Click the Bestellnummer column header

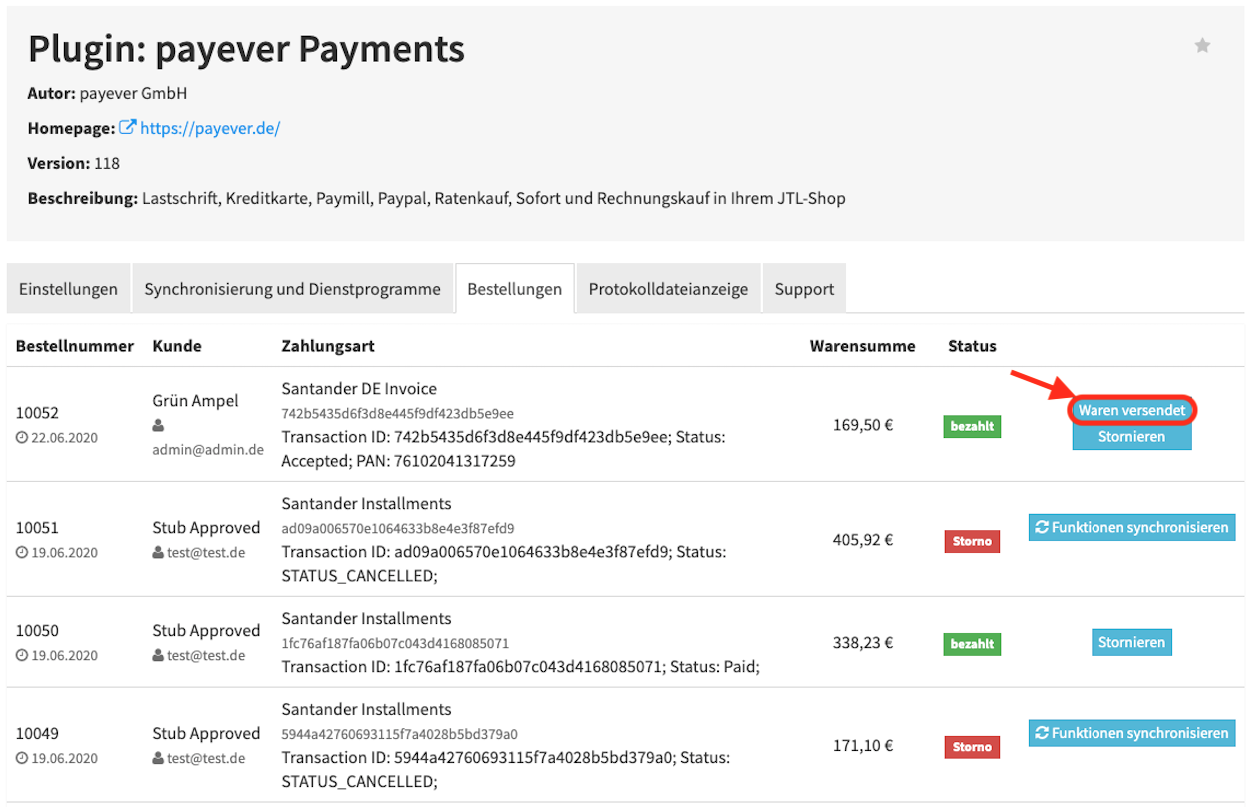tap(75, 346)
